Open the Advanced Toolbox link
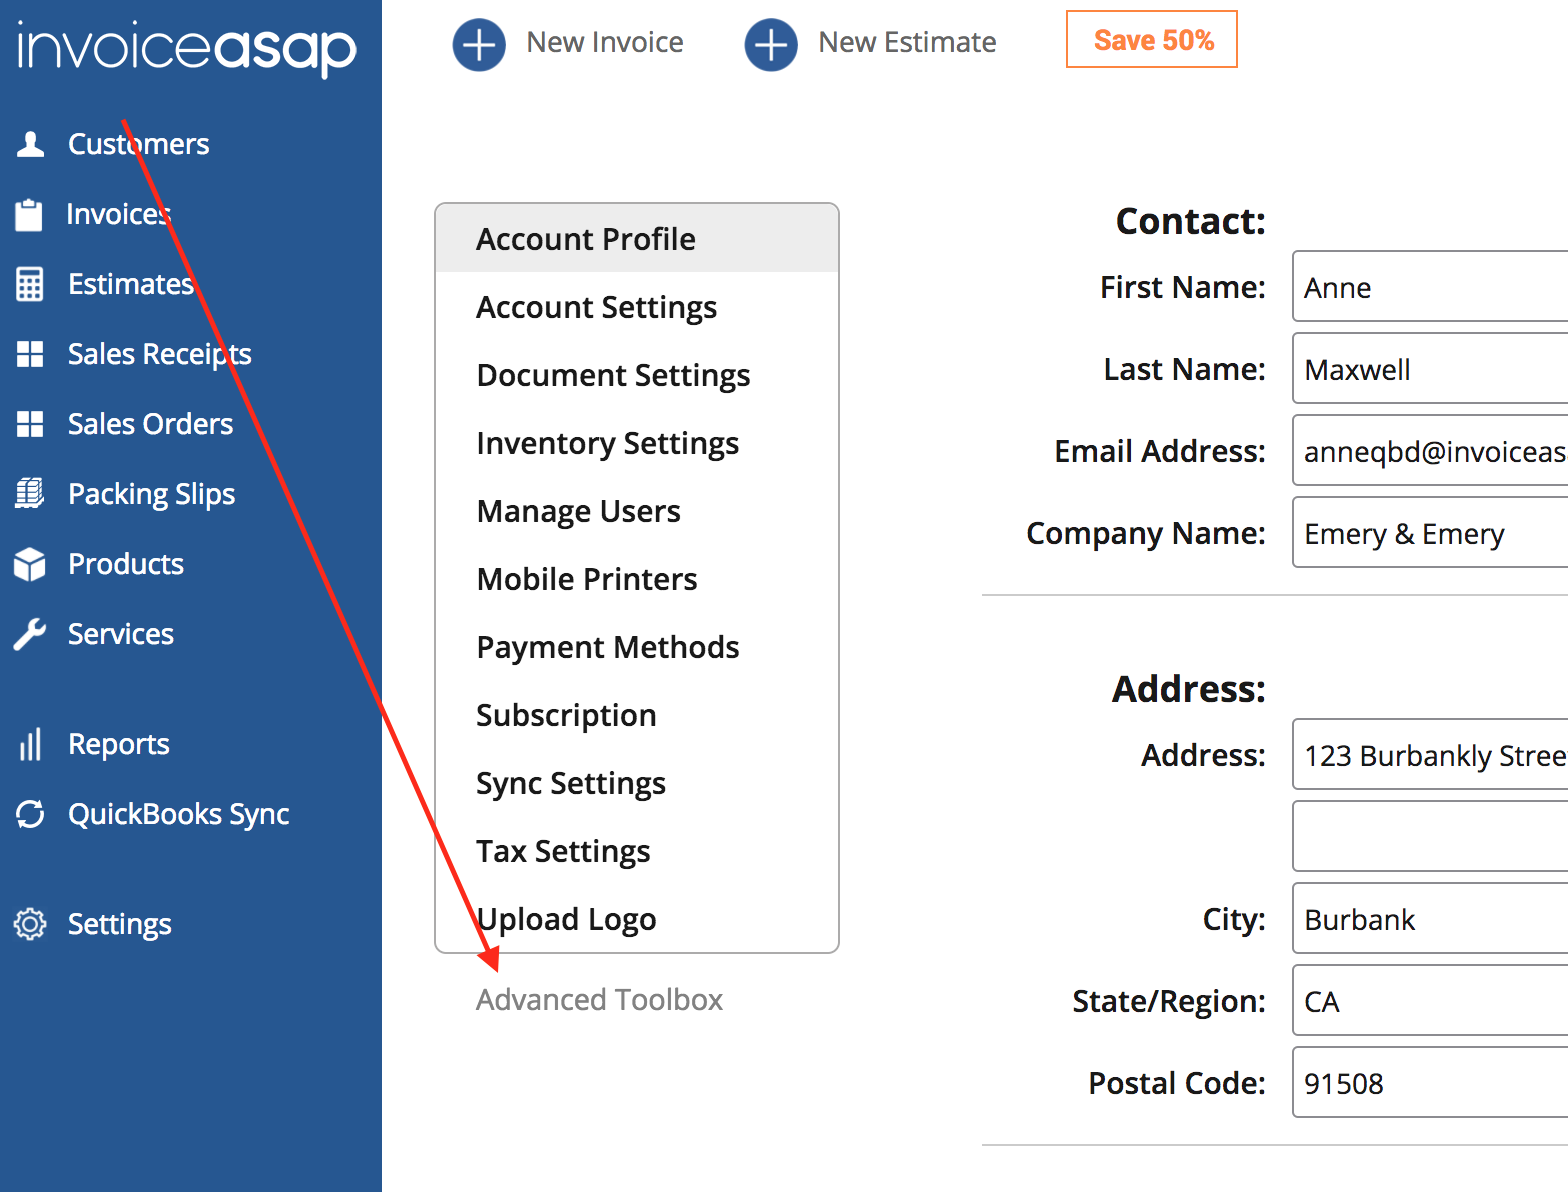Screen dimensions: 1568x1192 click(599, 1000)
